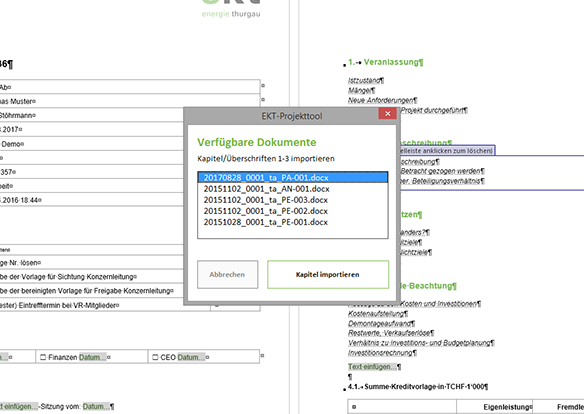Select 20170828_0001_ta_PA-001.docx in list
Screen dimensions: 584x414
point(293,178)
